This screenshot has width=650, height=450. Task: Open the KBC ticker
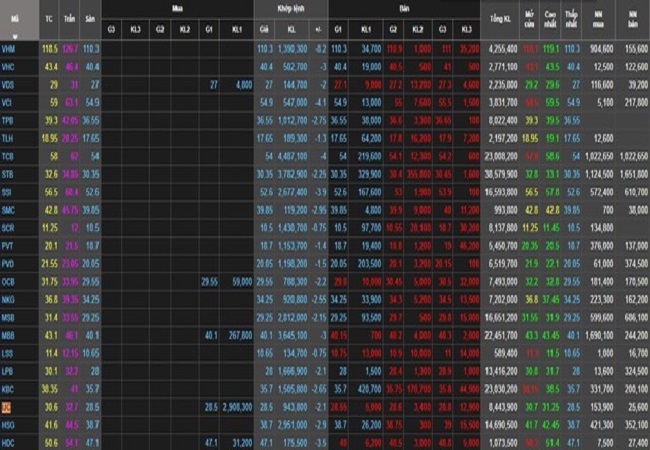[x=7, y=390]
